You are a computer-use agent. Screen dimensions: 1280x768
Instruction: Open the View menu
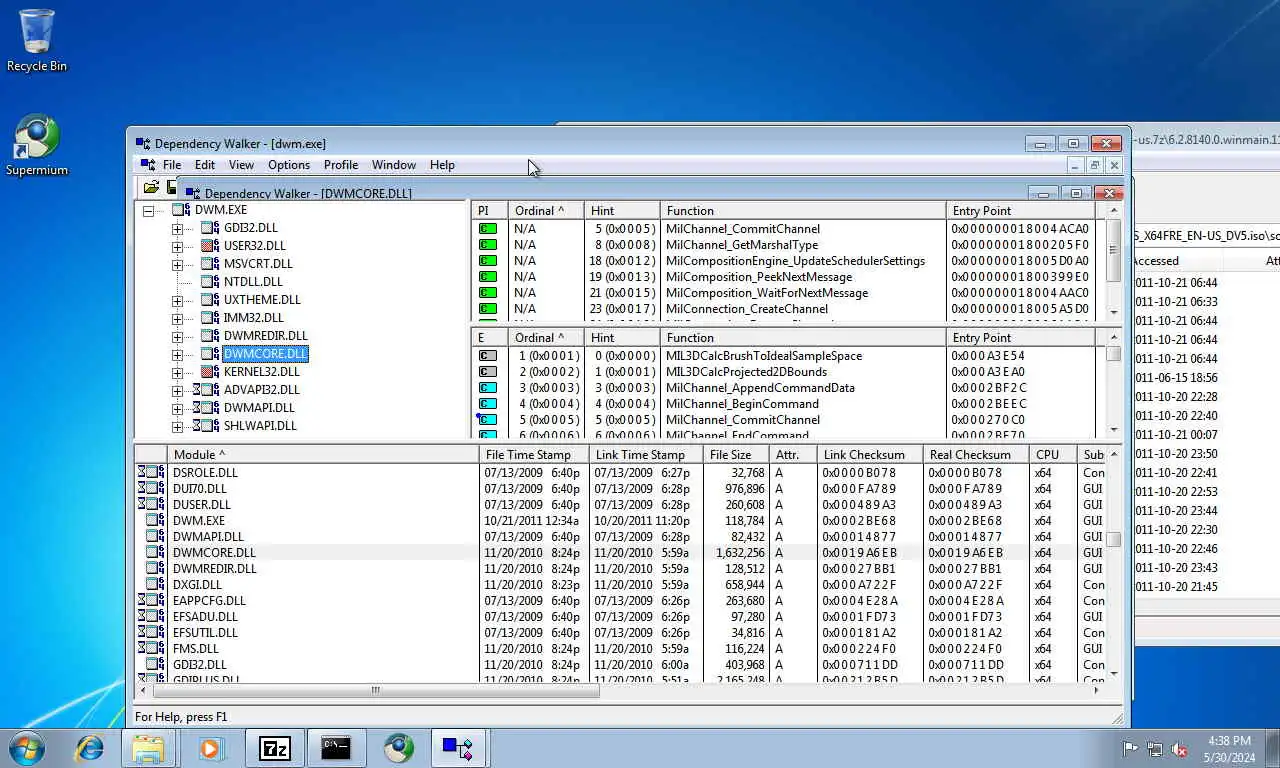pos(241,165)
